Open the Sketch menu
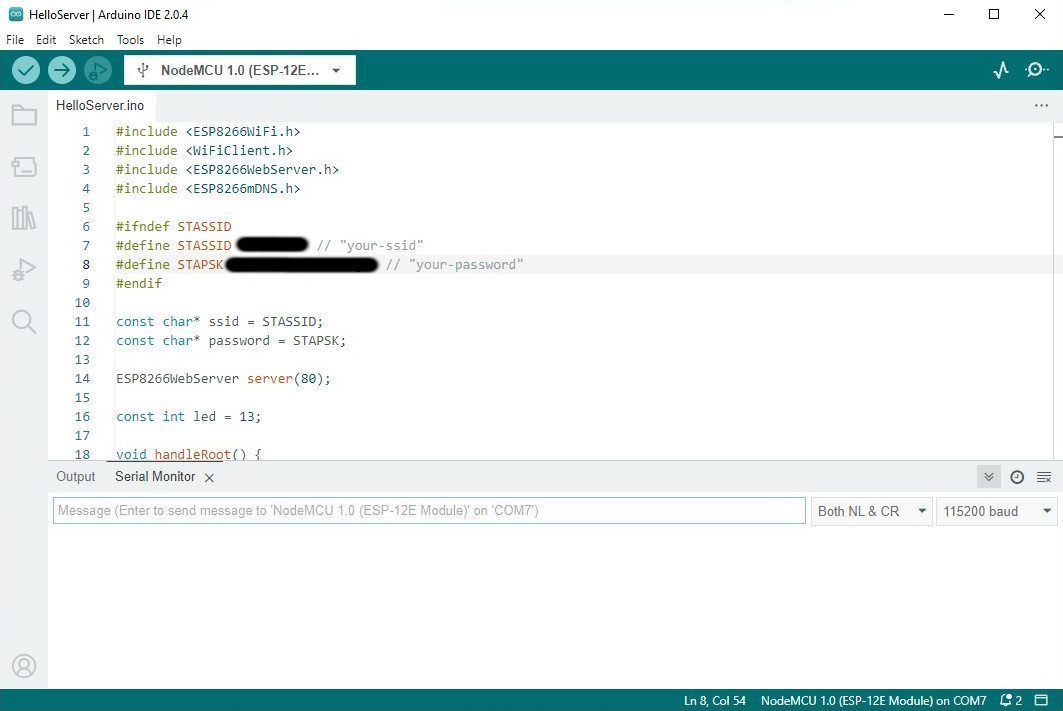The width and height of the screenshot is (1063, 711). pyautogui.click(x=86, y=40)
